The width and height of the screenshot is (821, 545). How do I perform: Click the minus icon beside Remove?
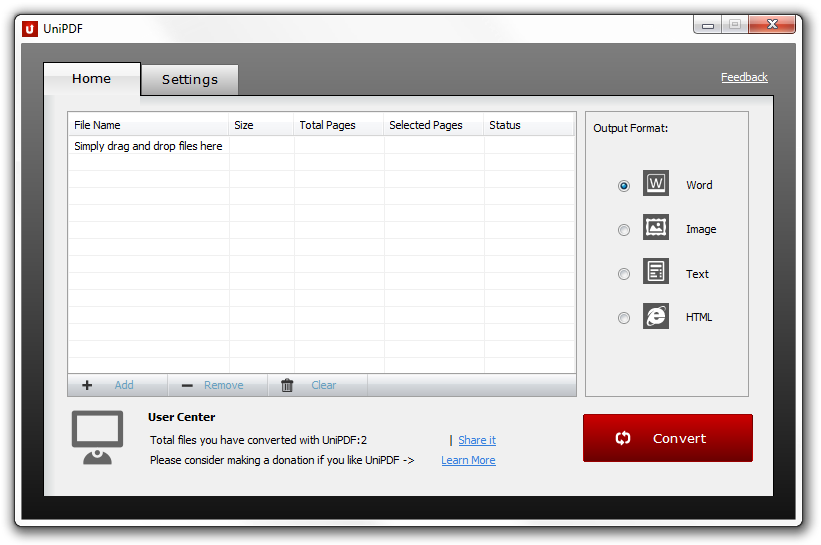(x=187, y=386)
